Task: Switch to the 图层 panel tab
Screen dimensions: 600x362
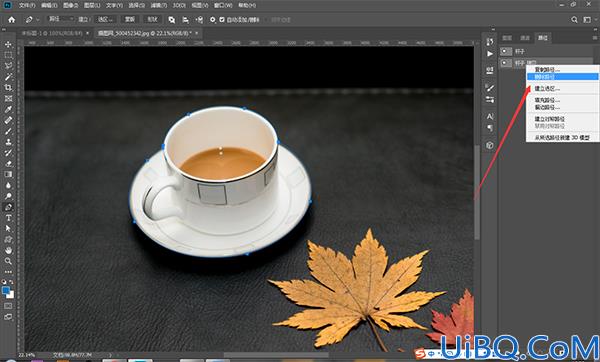Action: pyautogui.click(x=507, y=38)
